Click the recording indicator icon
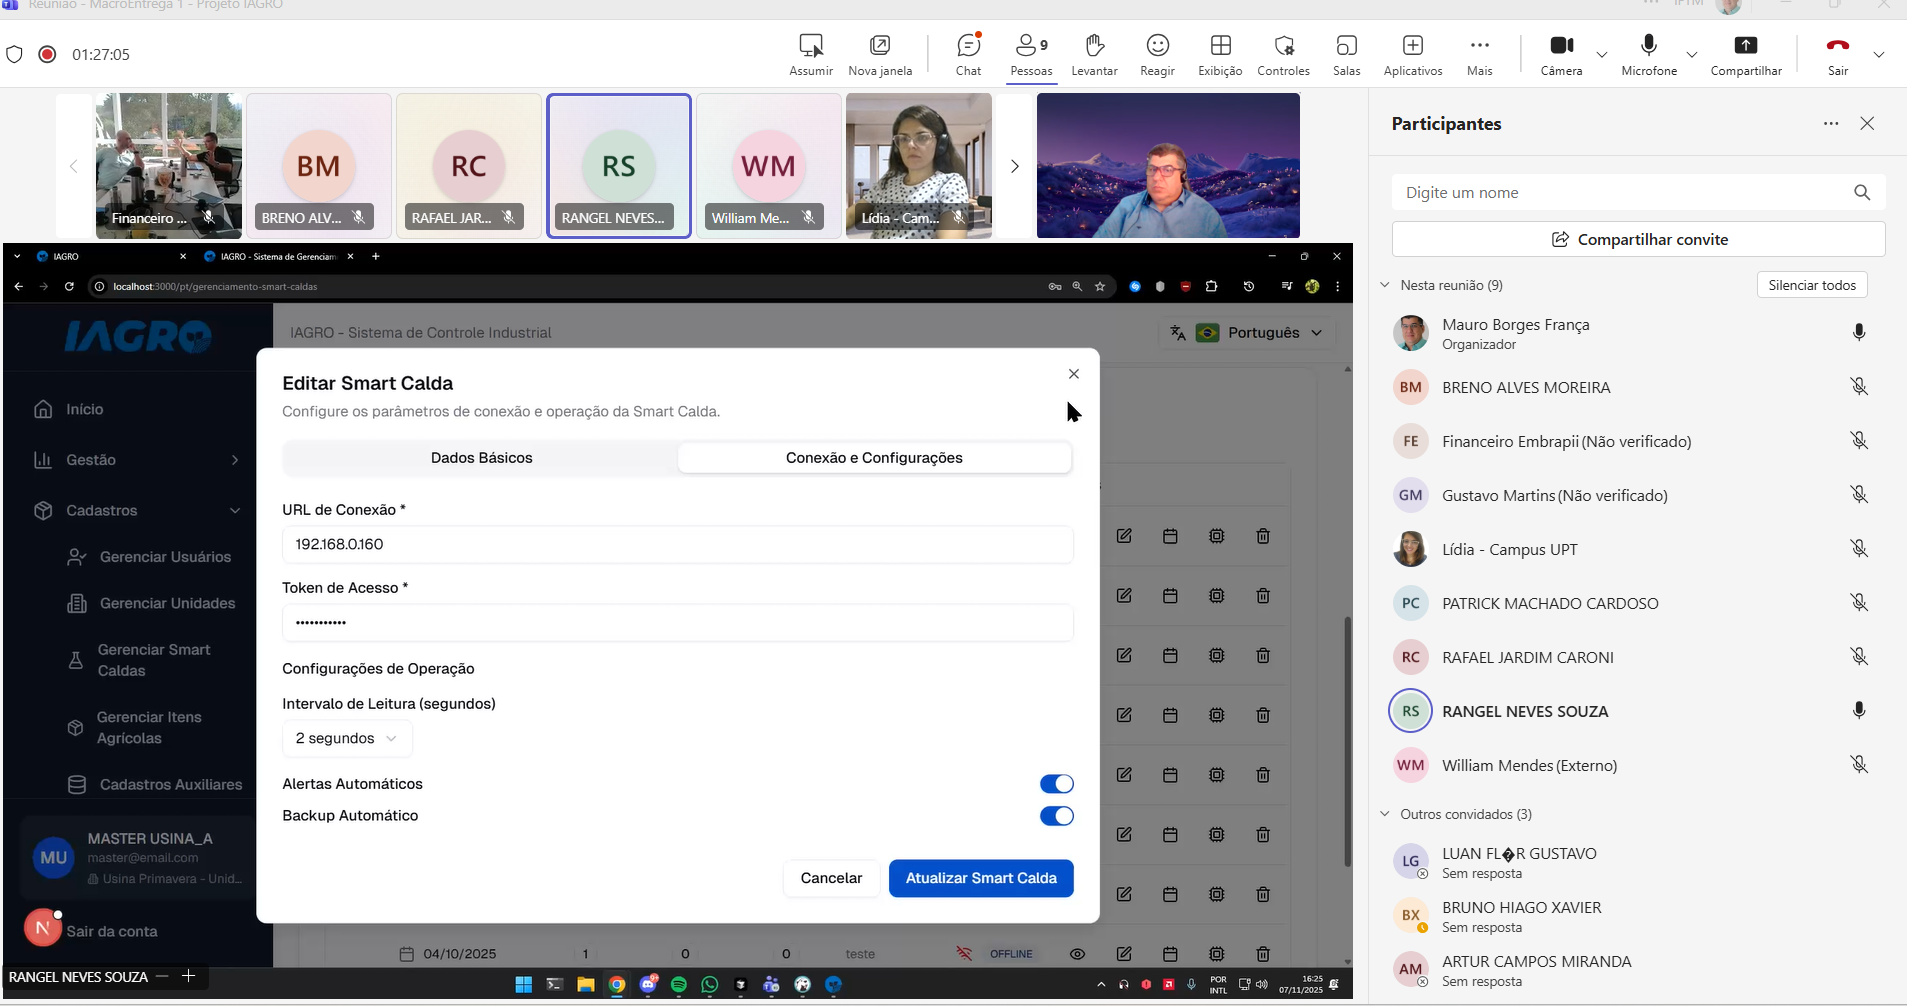The width and height of the screenshot is (1907, 1006). [x=47, y=54]
